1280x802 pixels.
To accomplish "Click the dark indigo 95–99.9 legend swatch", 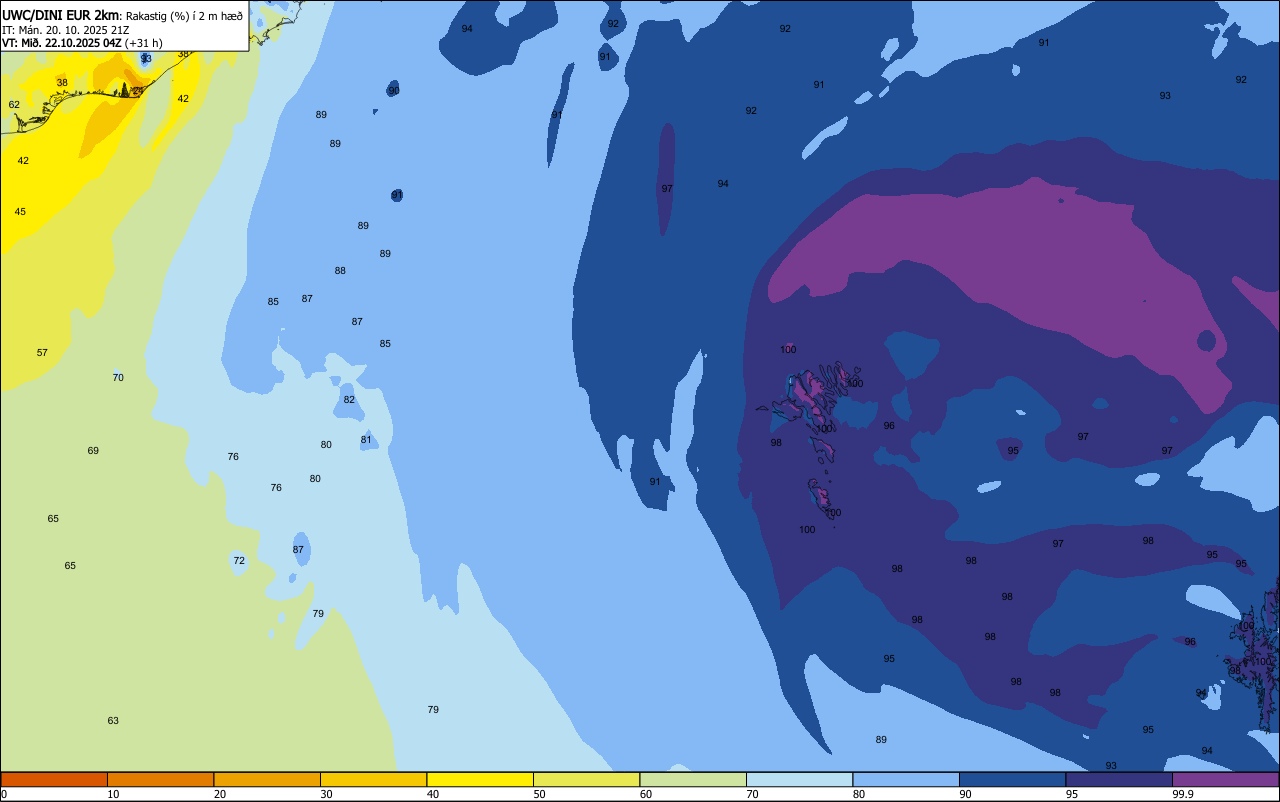I will point(1119,779).
